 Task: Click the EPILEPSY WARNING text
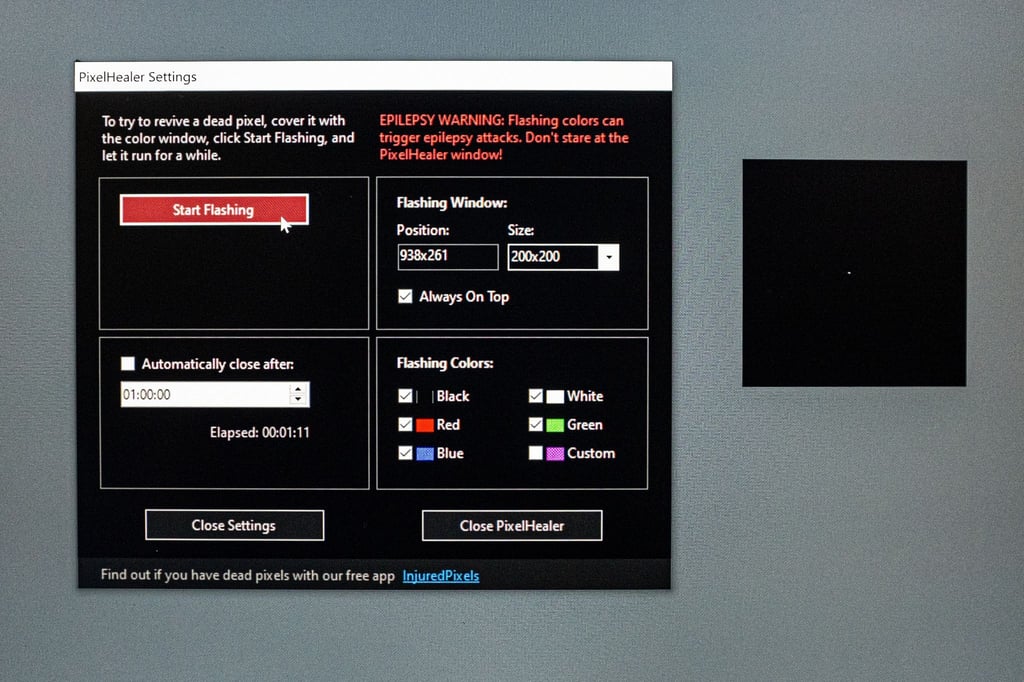(504, 138)
